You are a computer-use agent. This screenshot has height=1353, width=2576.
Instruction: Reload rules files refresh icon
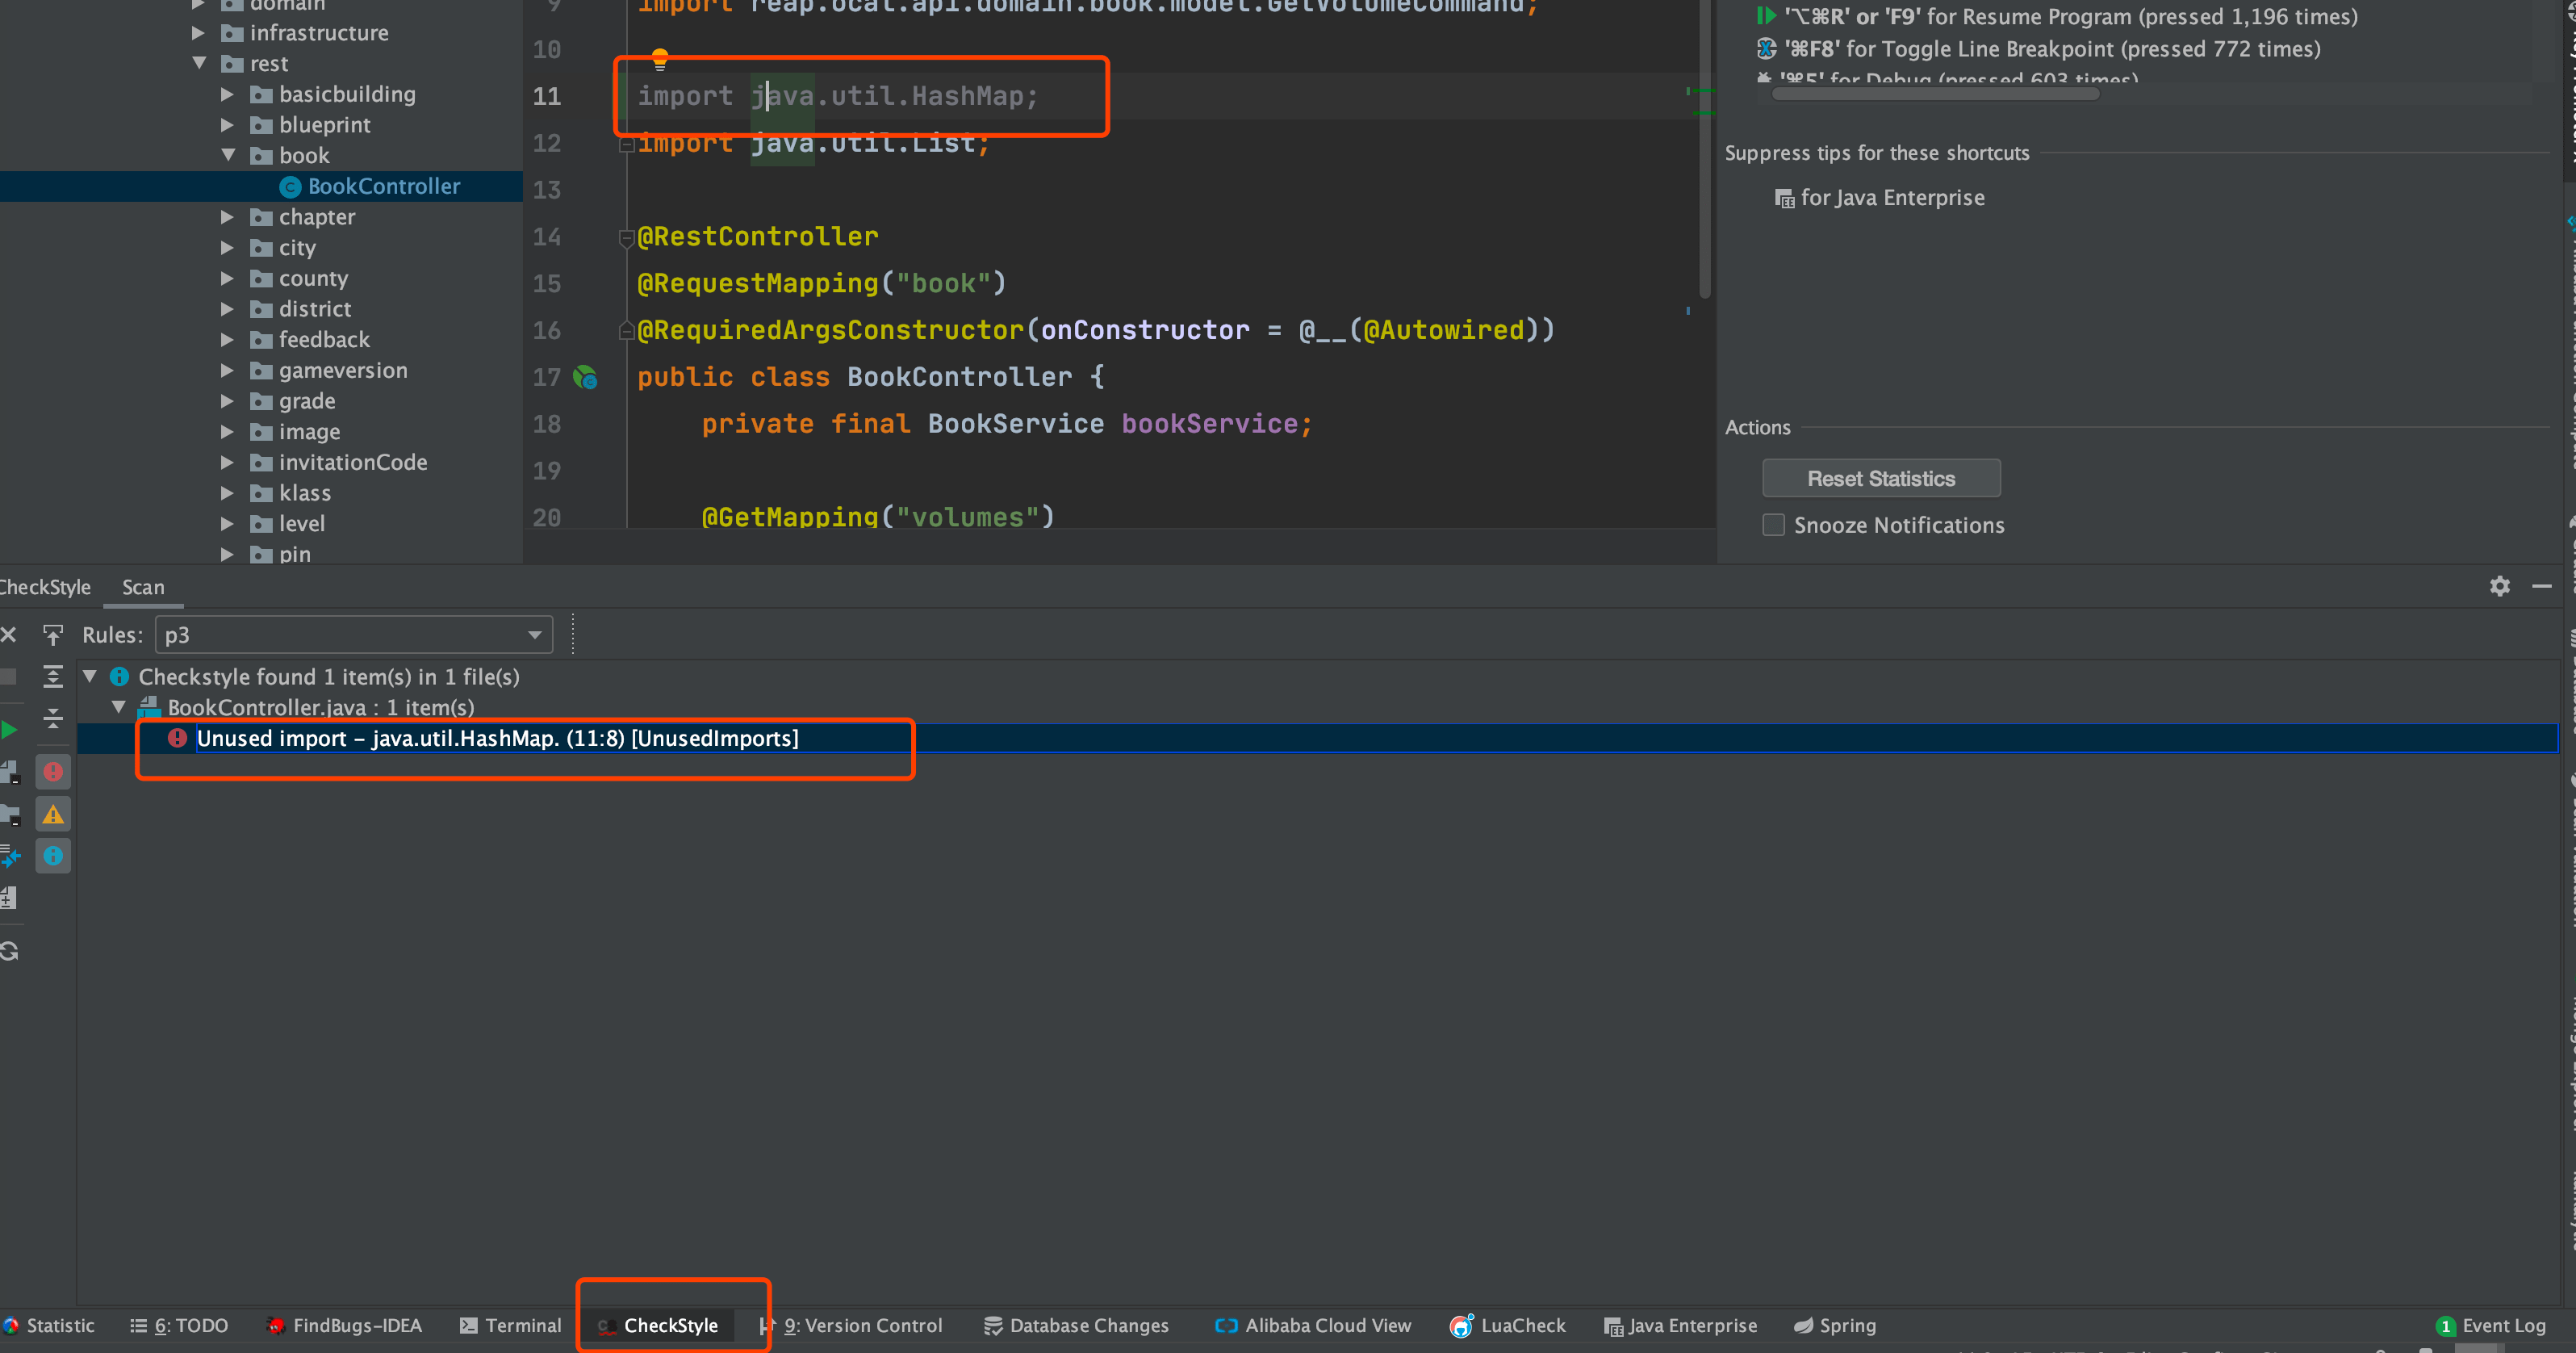pyautogui.click(x=9, y=951)
